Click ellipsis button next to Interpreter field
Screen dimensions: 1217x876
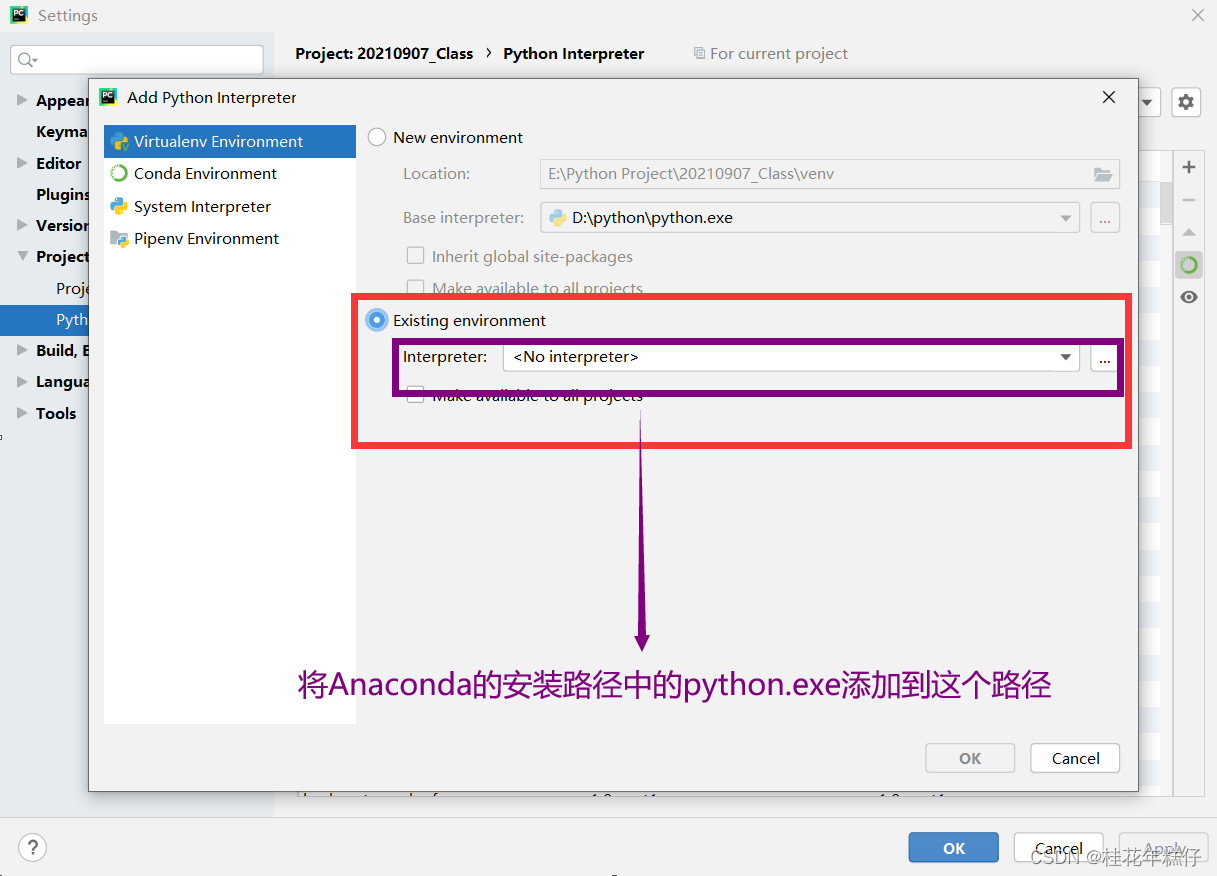1104,358
